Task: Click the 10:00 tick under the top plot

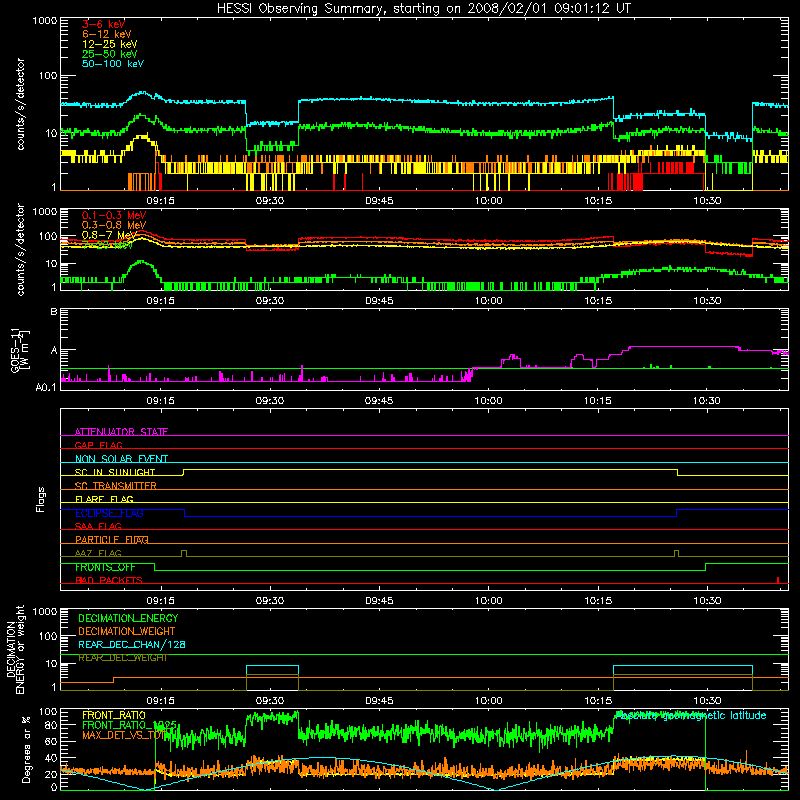Action: 489,201
